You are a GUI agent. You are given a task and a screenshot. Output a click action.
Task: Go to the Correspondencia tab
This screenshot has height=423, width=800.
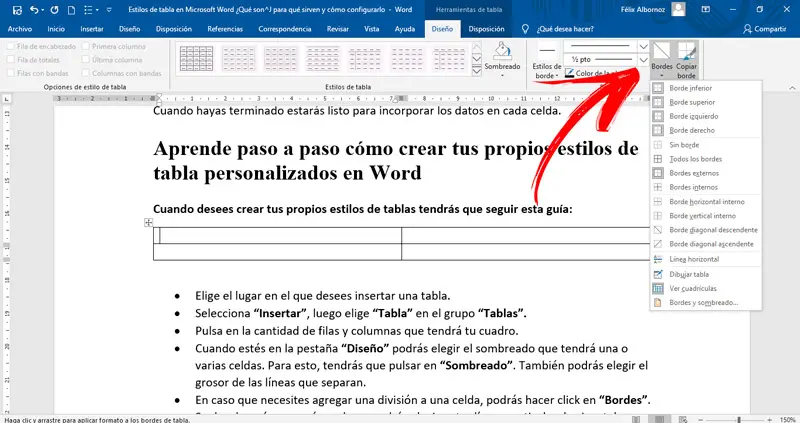coord(285,29)
